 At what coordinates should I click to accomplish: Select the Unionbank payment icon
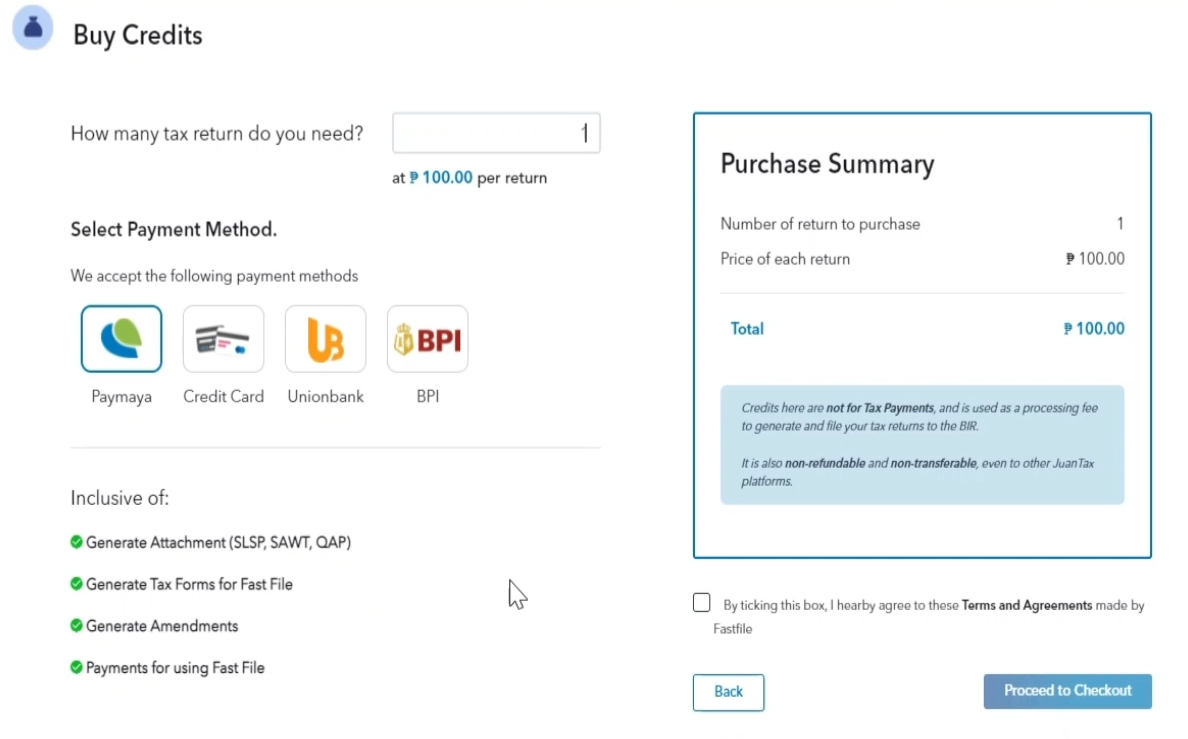click(325, 339)
